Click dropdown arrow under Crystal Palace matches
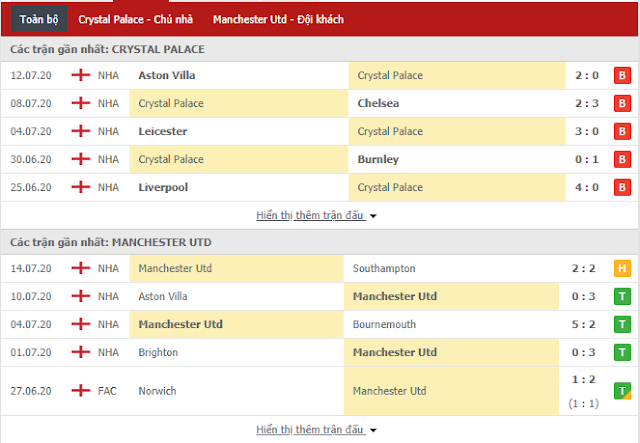 point(373,216)
